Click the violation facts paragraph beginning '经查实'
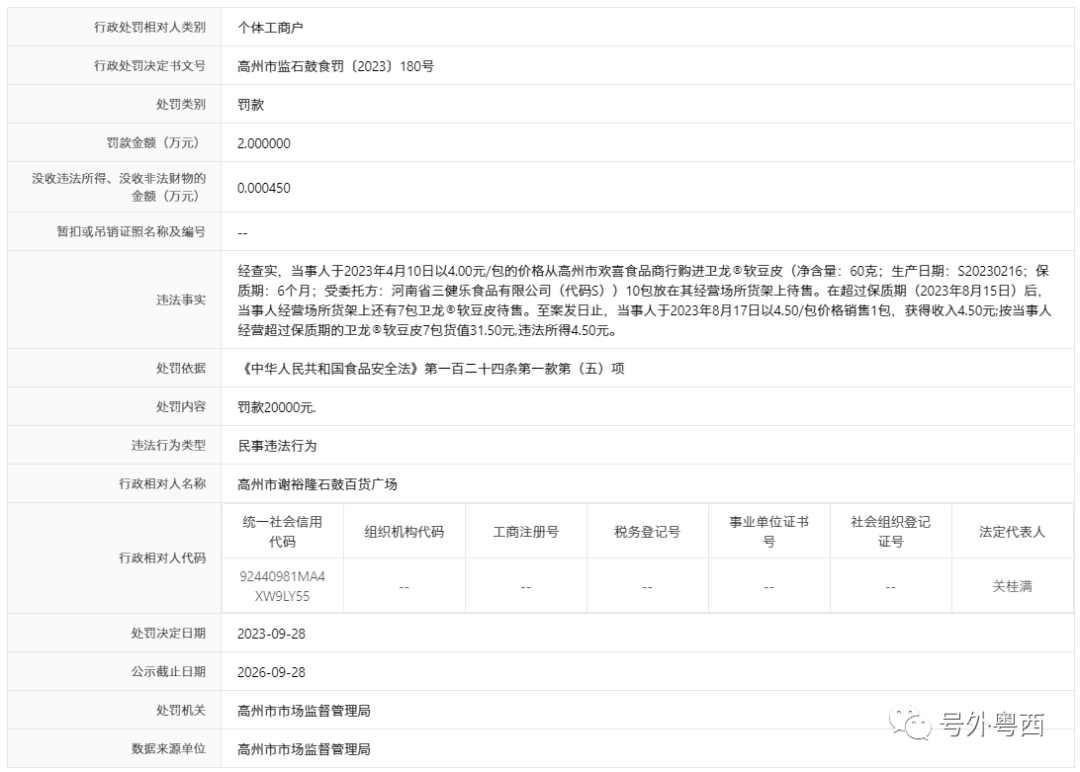The width and height of the screenshot is (1080, 772). tap(644, 300)
